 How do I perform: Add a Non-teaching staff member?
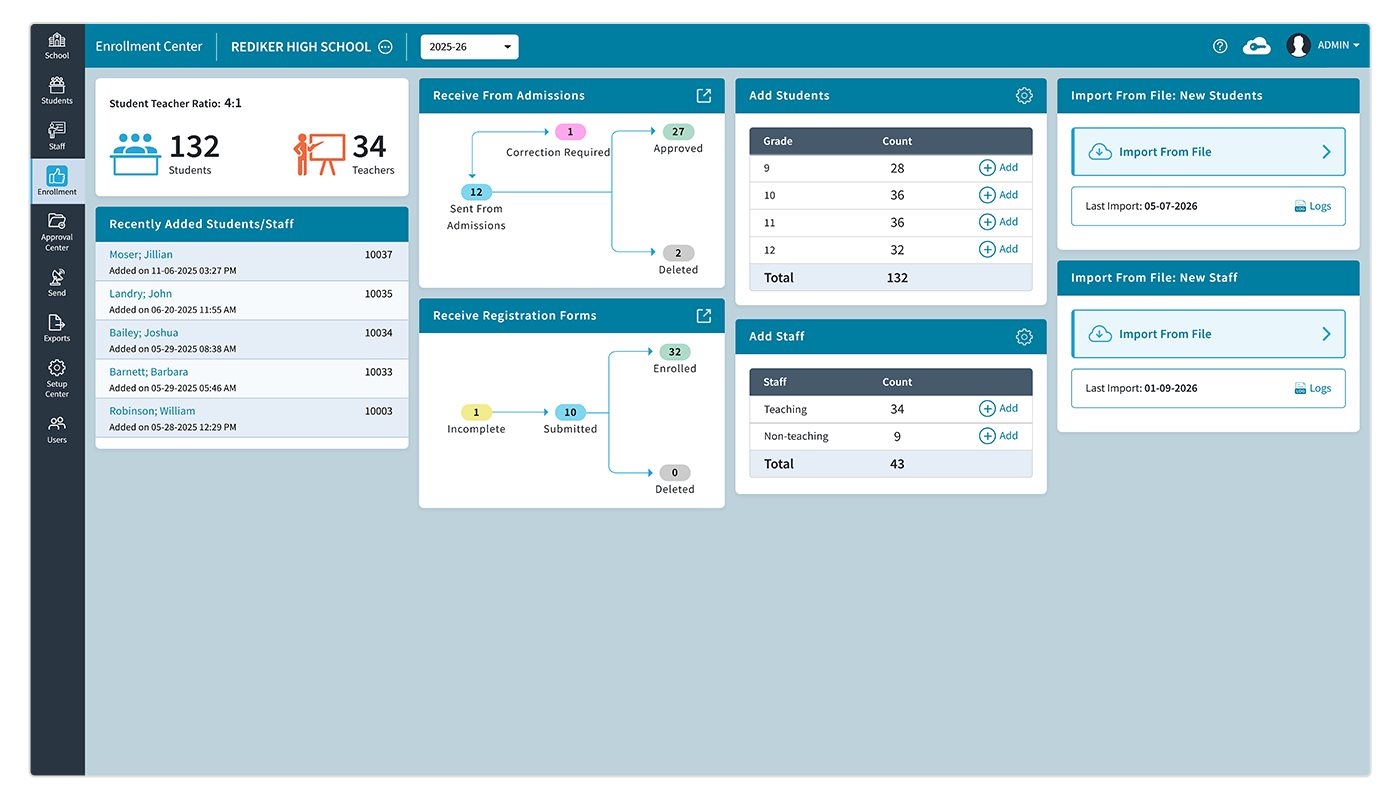point(998,436)
